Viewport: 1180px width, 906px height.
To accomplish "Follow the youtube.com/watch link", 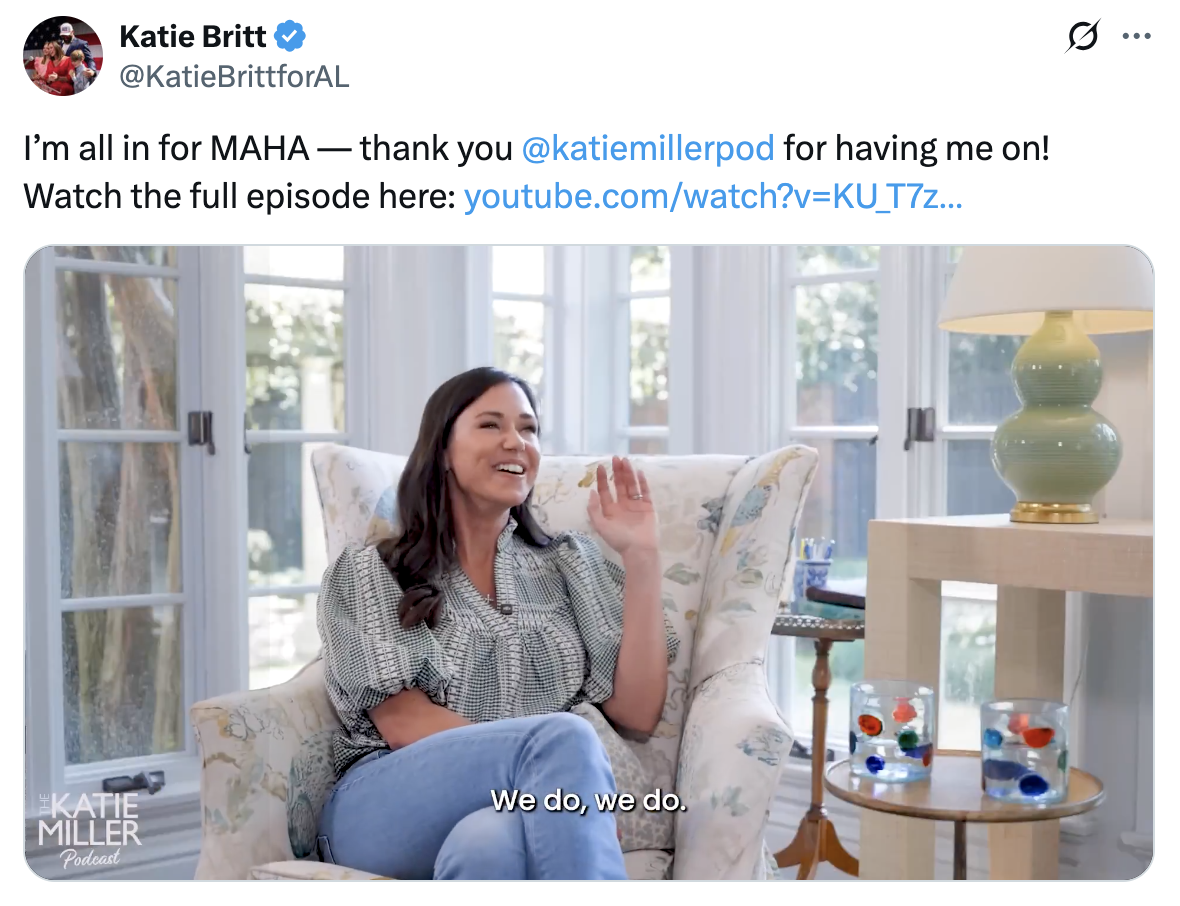I will click(x=713, y=196).
